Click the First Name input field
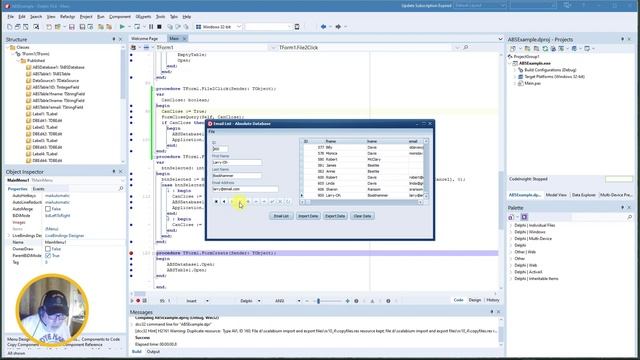The image size is (640, 360). click(237, 162)
